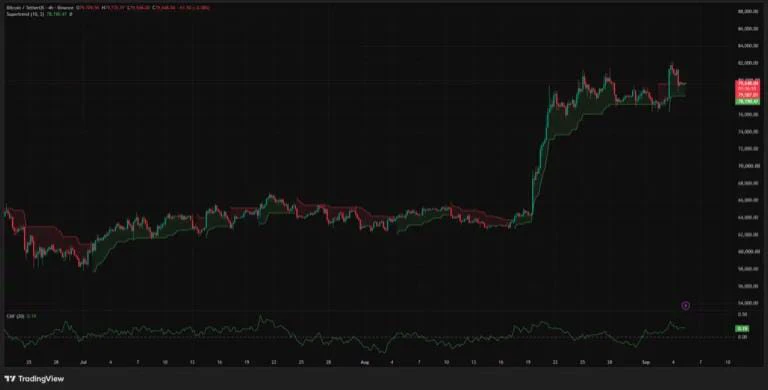Click the 84,000.00 price axis label
768x390 pixels.
(749, 46)
